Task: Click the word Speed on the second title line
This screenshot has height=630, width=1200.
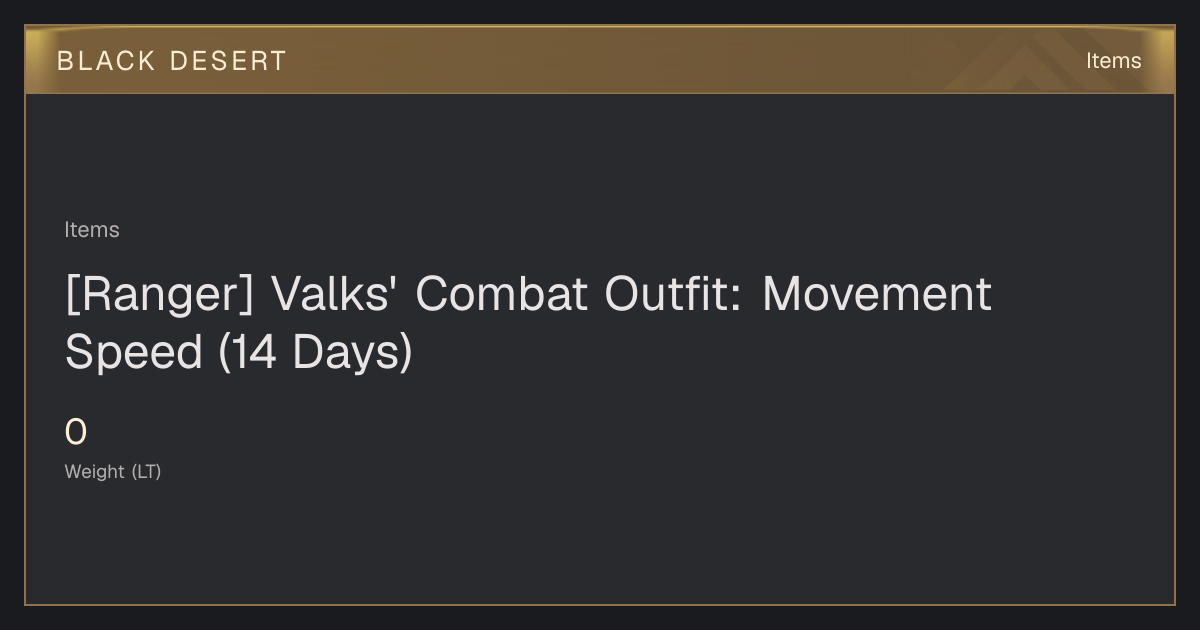Action: [134, 352]
